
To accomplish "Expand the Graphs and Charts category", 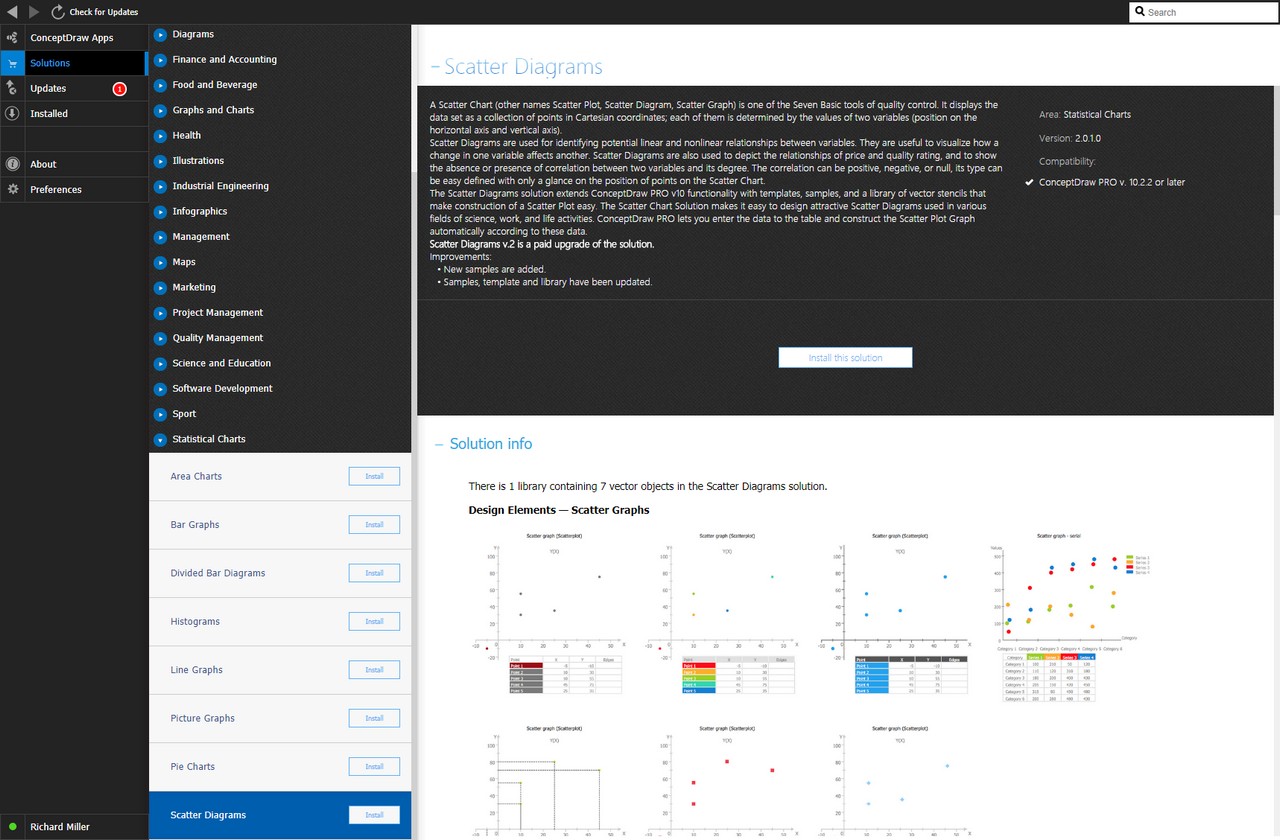I will (x=160, y=110).
